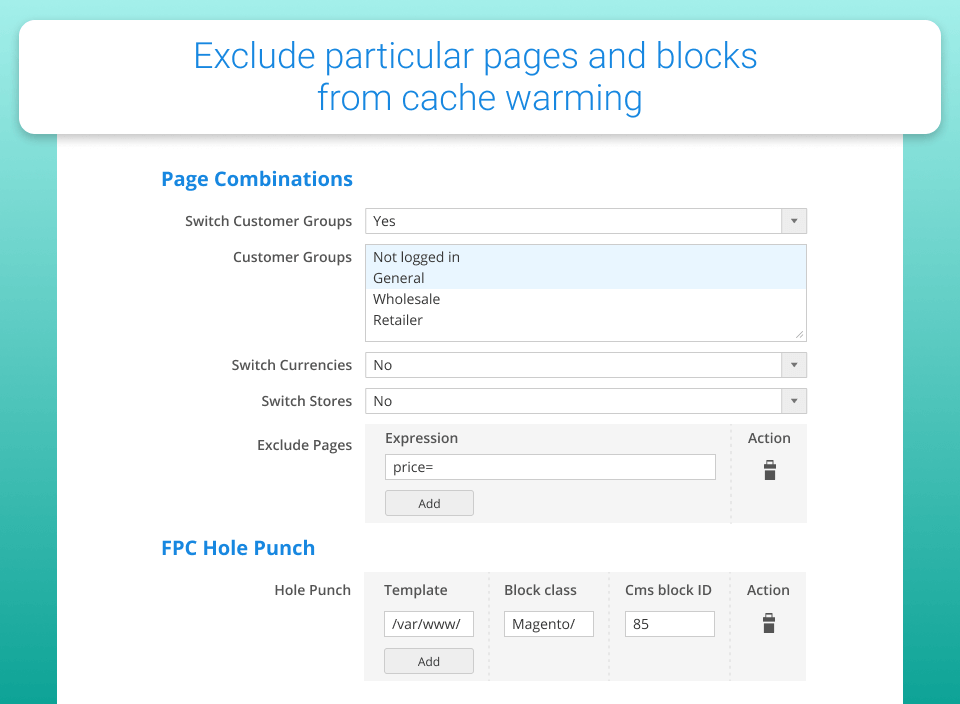Click the Block class input field
Screen dimensions: 960x704
pyautogui.click(x=548, y=624)
